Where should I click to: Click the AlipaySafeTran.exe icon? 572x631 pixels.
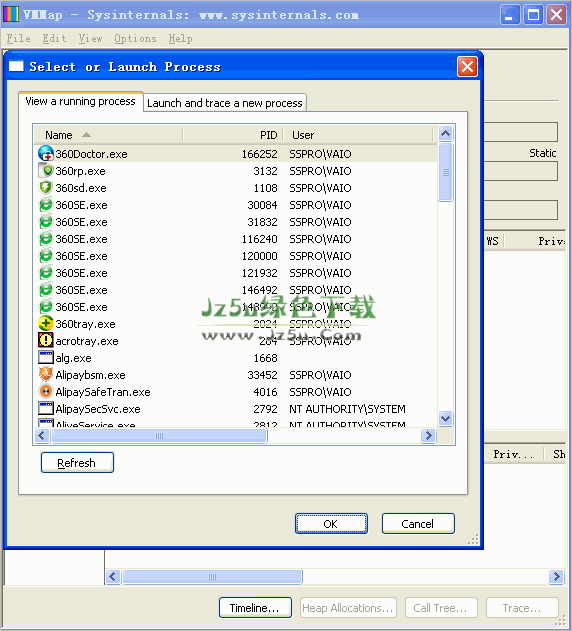(46, 391)
